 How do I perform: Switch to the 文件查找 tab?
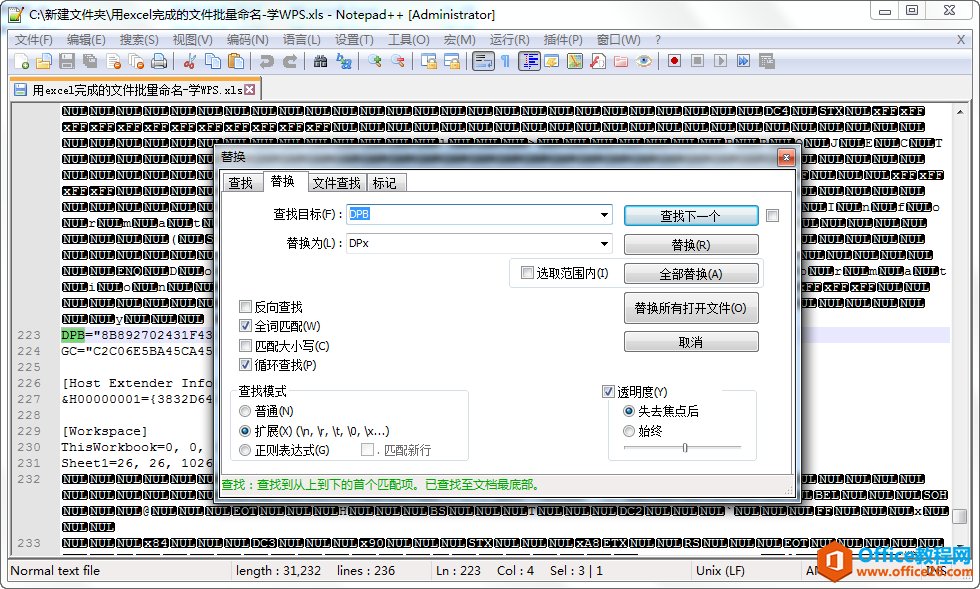pos(336,183)
